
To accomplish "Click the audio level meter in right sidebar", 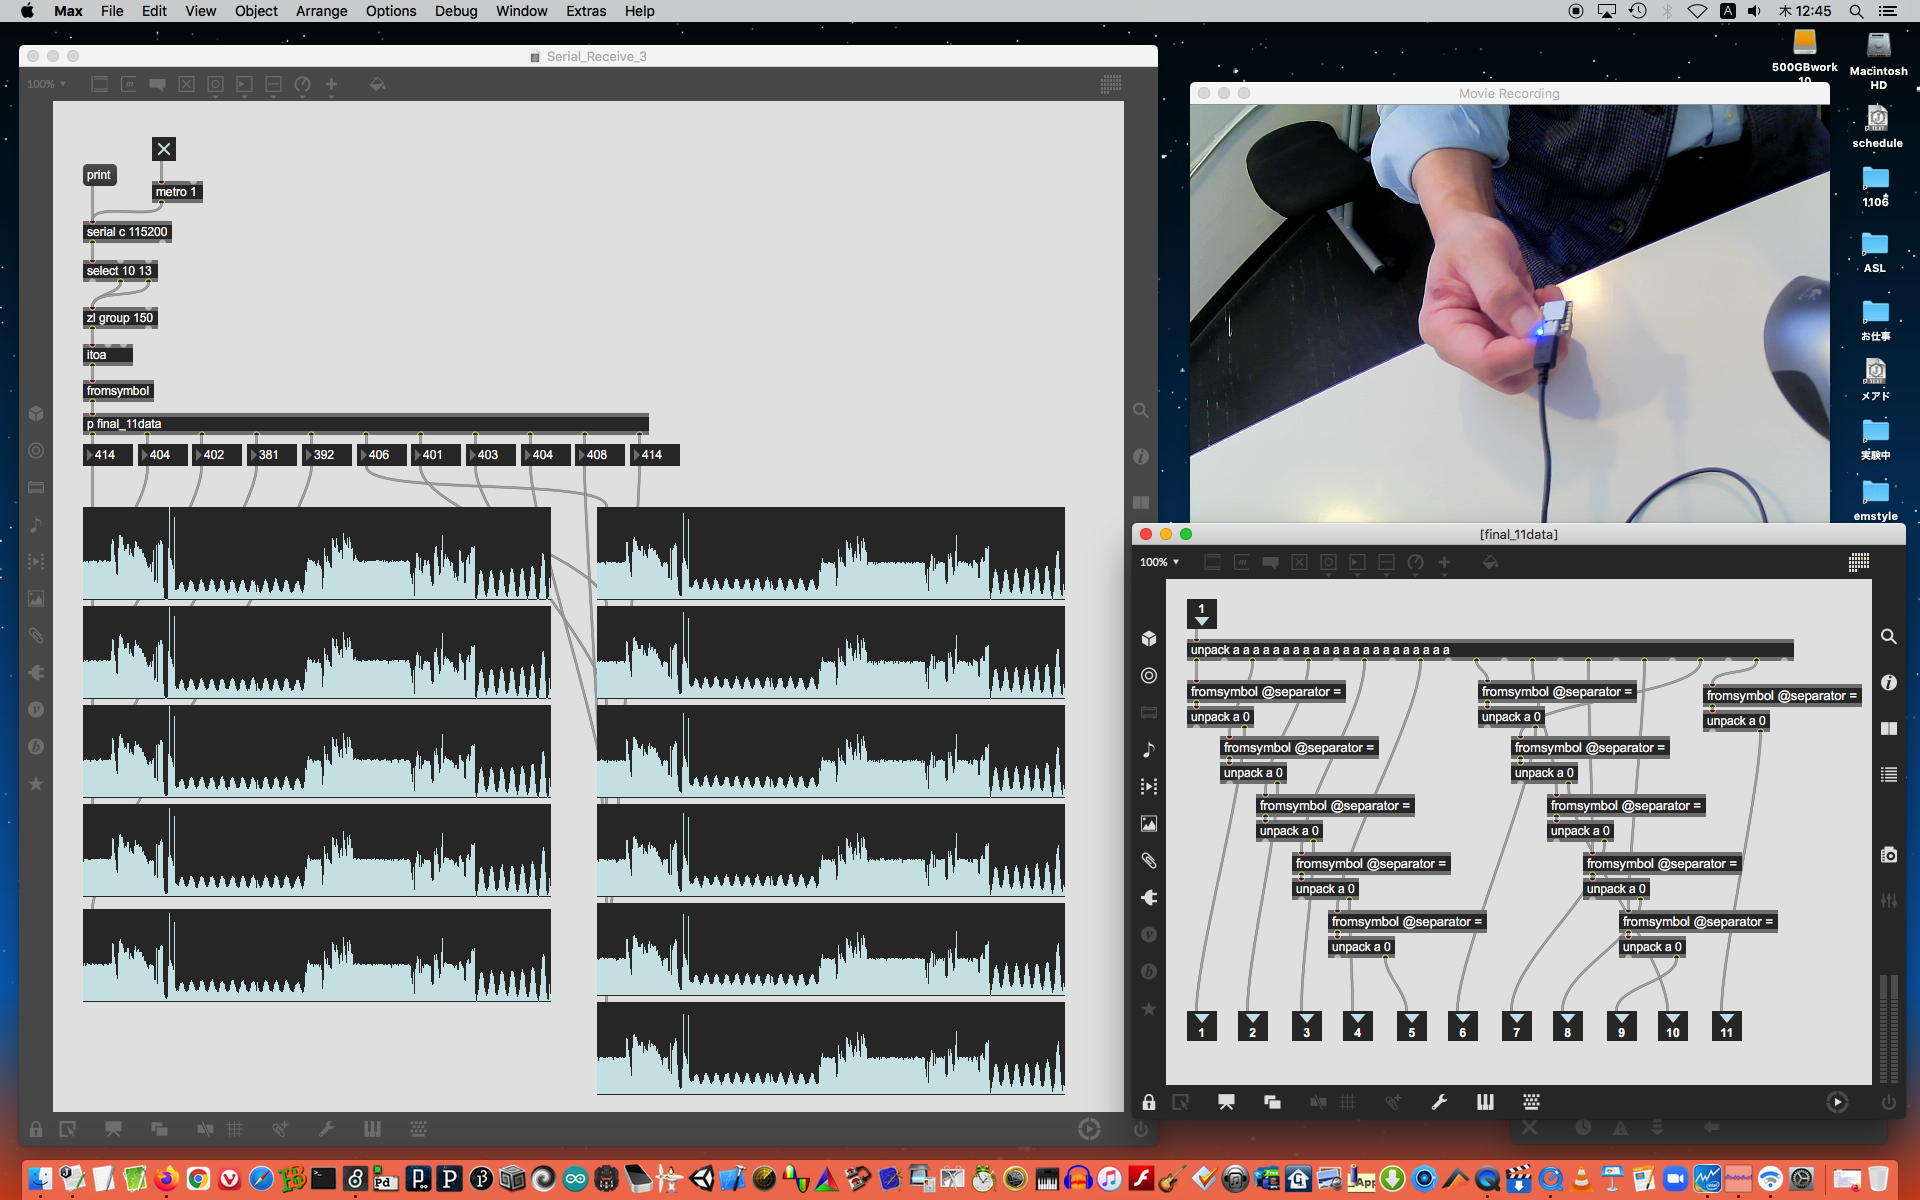I will pyautogui.click(x=1888, y=1028).
